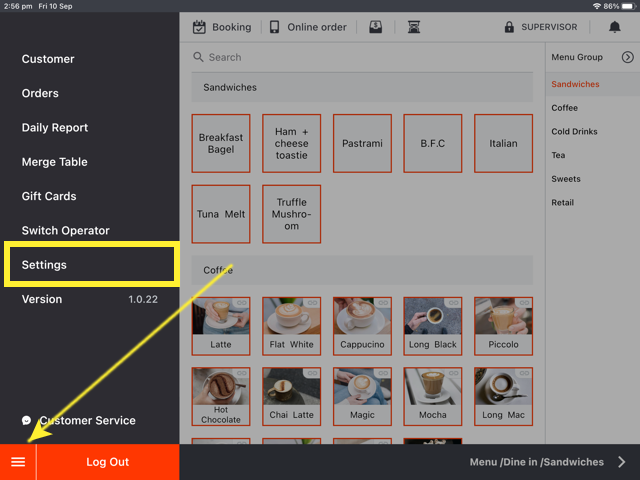The width and height of the screenshot is (640, 480).
Task: Tap the supervisor lock icon
Action: coord(509,27)
